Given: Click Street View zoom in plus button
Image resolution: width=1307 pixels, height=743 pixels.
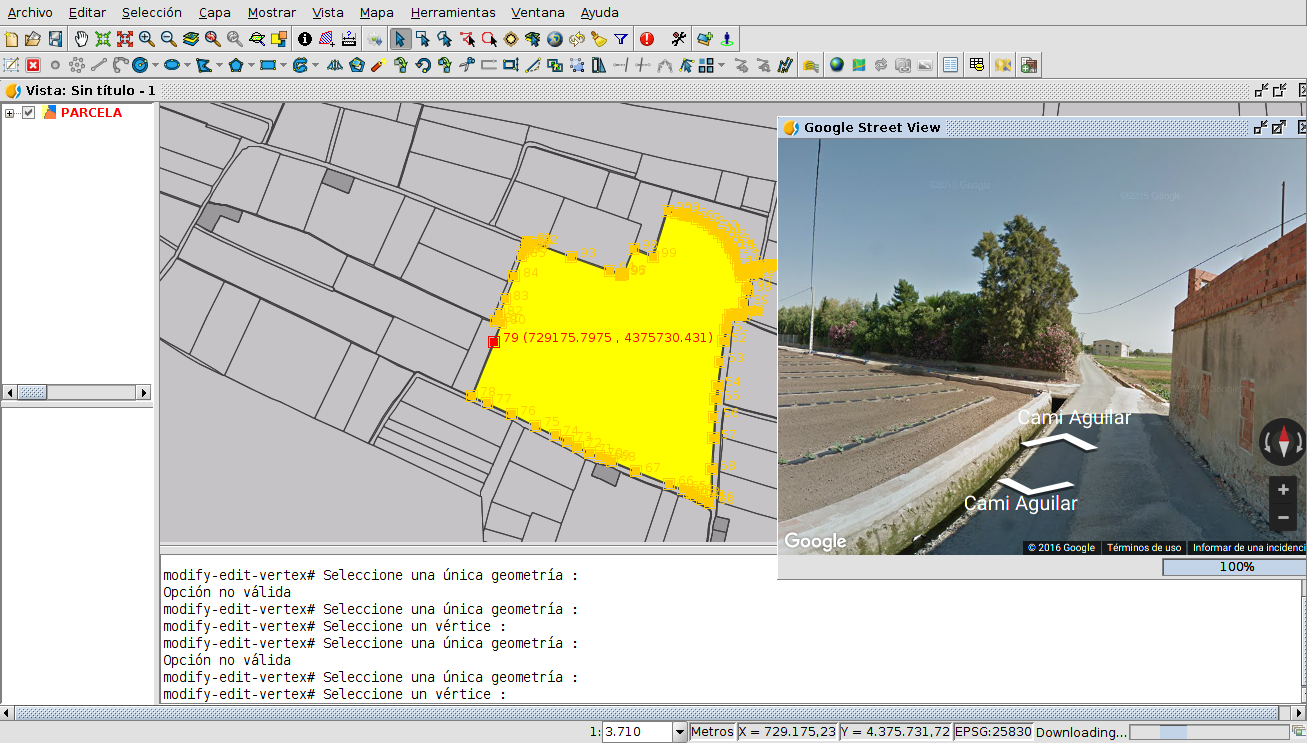Looking at the screenshot, I should (1283, 490).
